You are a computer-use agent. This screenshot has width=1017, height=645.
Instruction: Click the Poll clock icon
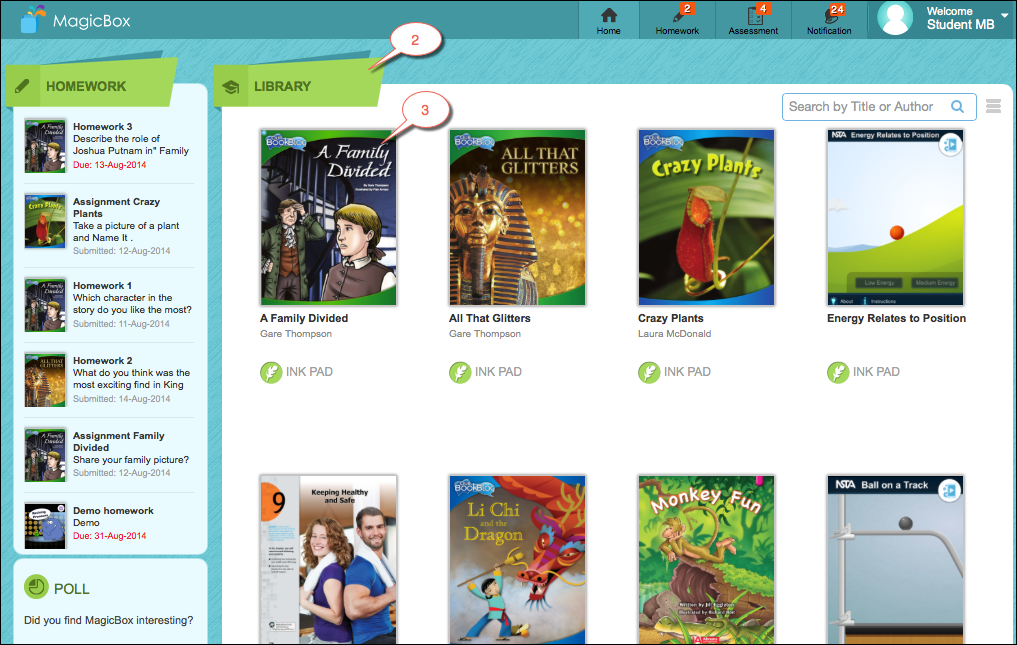click(x=36, y=587)
